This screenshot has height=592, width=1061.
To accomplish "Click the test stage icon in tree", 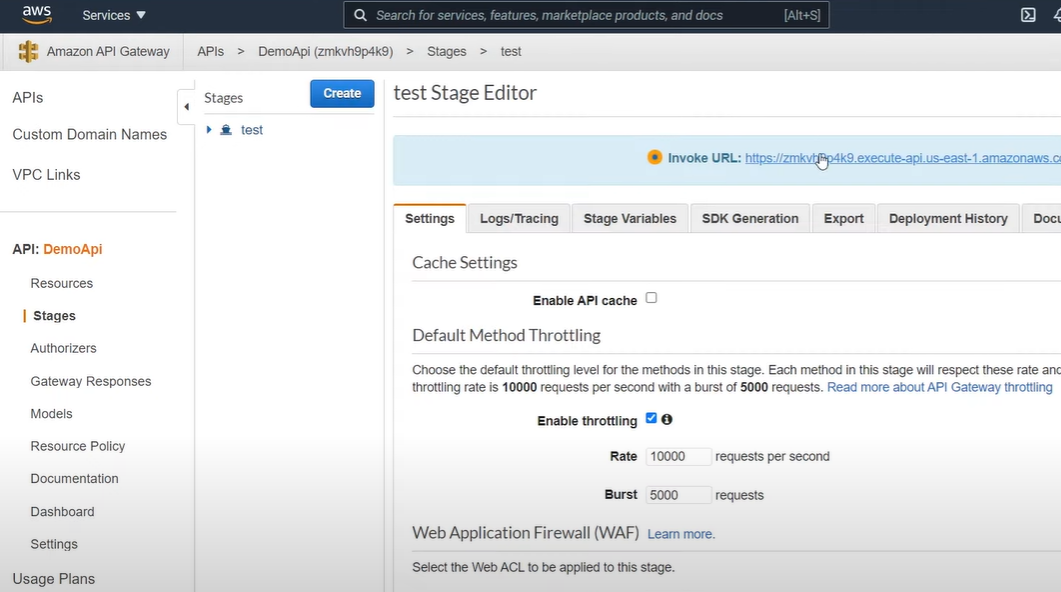I will coord(226,129).
